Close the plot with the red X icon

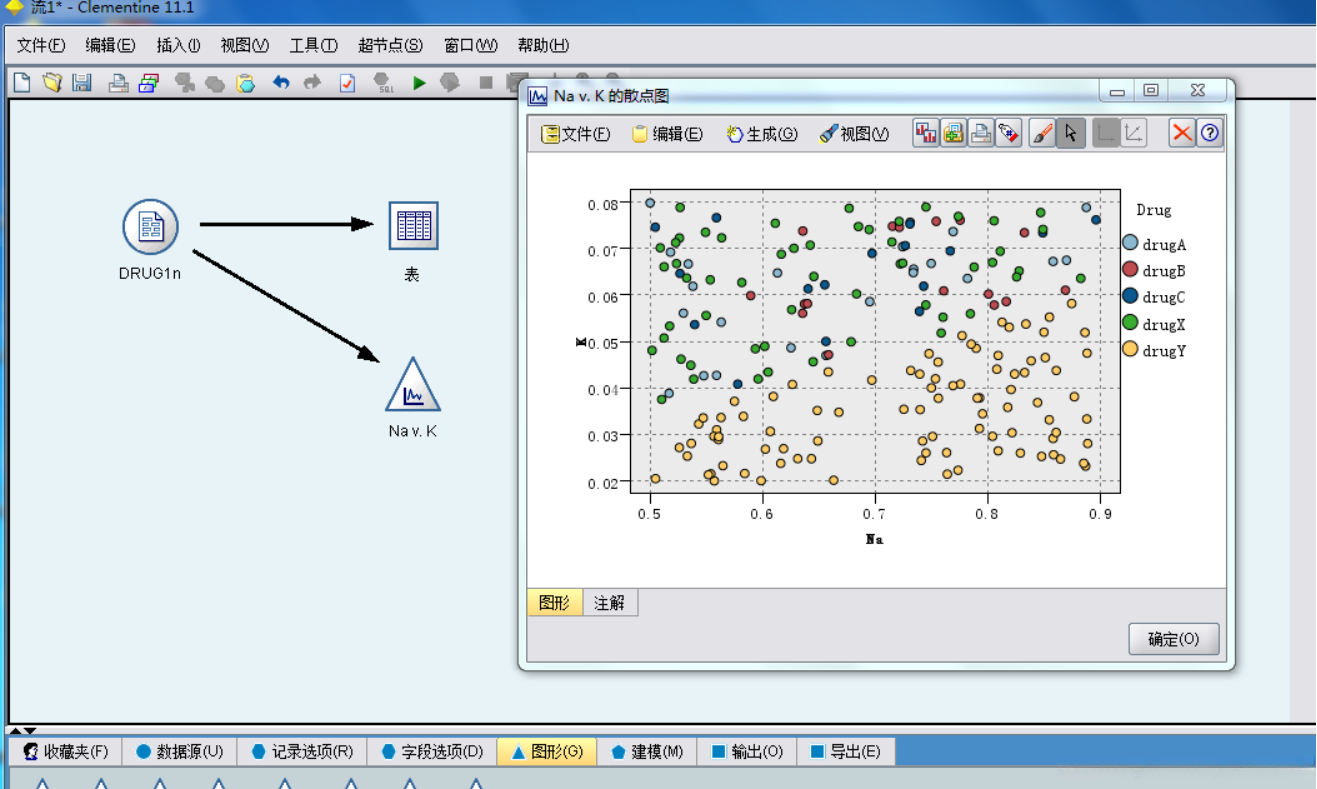pos(1183,133)
